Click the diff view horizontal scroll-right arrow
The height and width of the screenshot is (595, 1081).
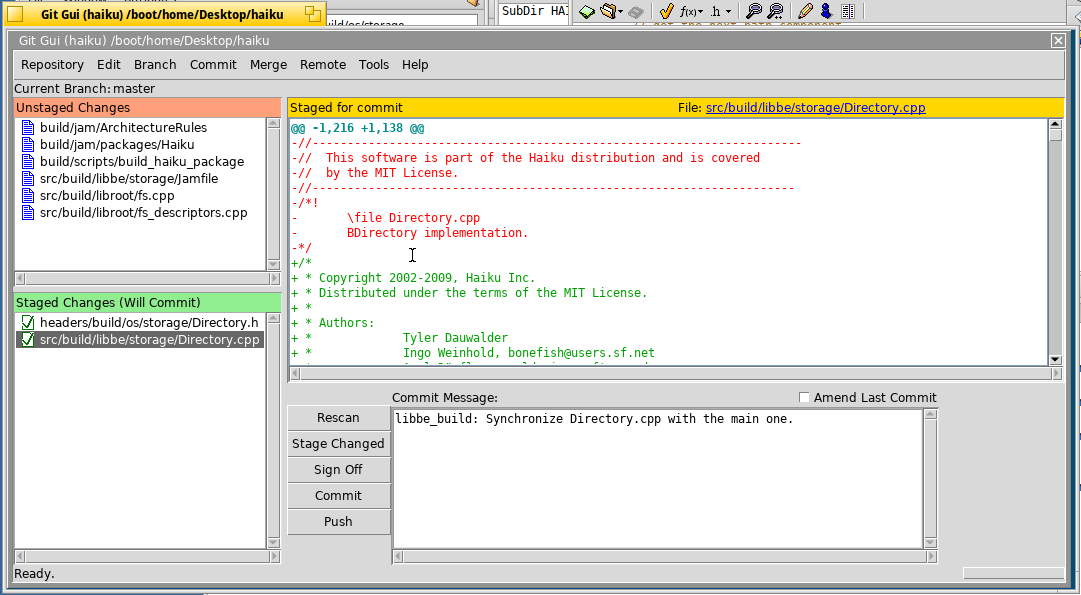[1056, 374]
